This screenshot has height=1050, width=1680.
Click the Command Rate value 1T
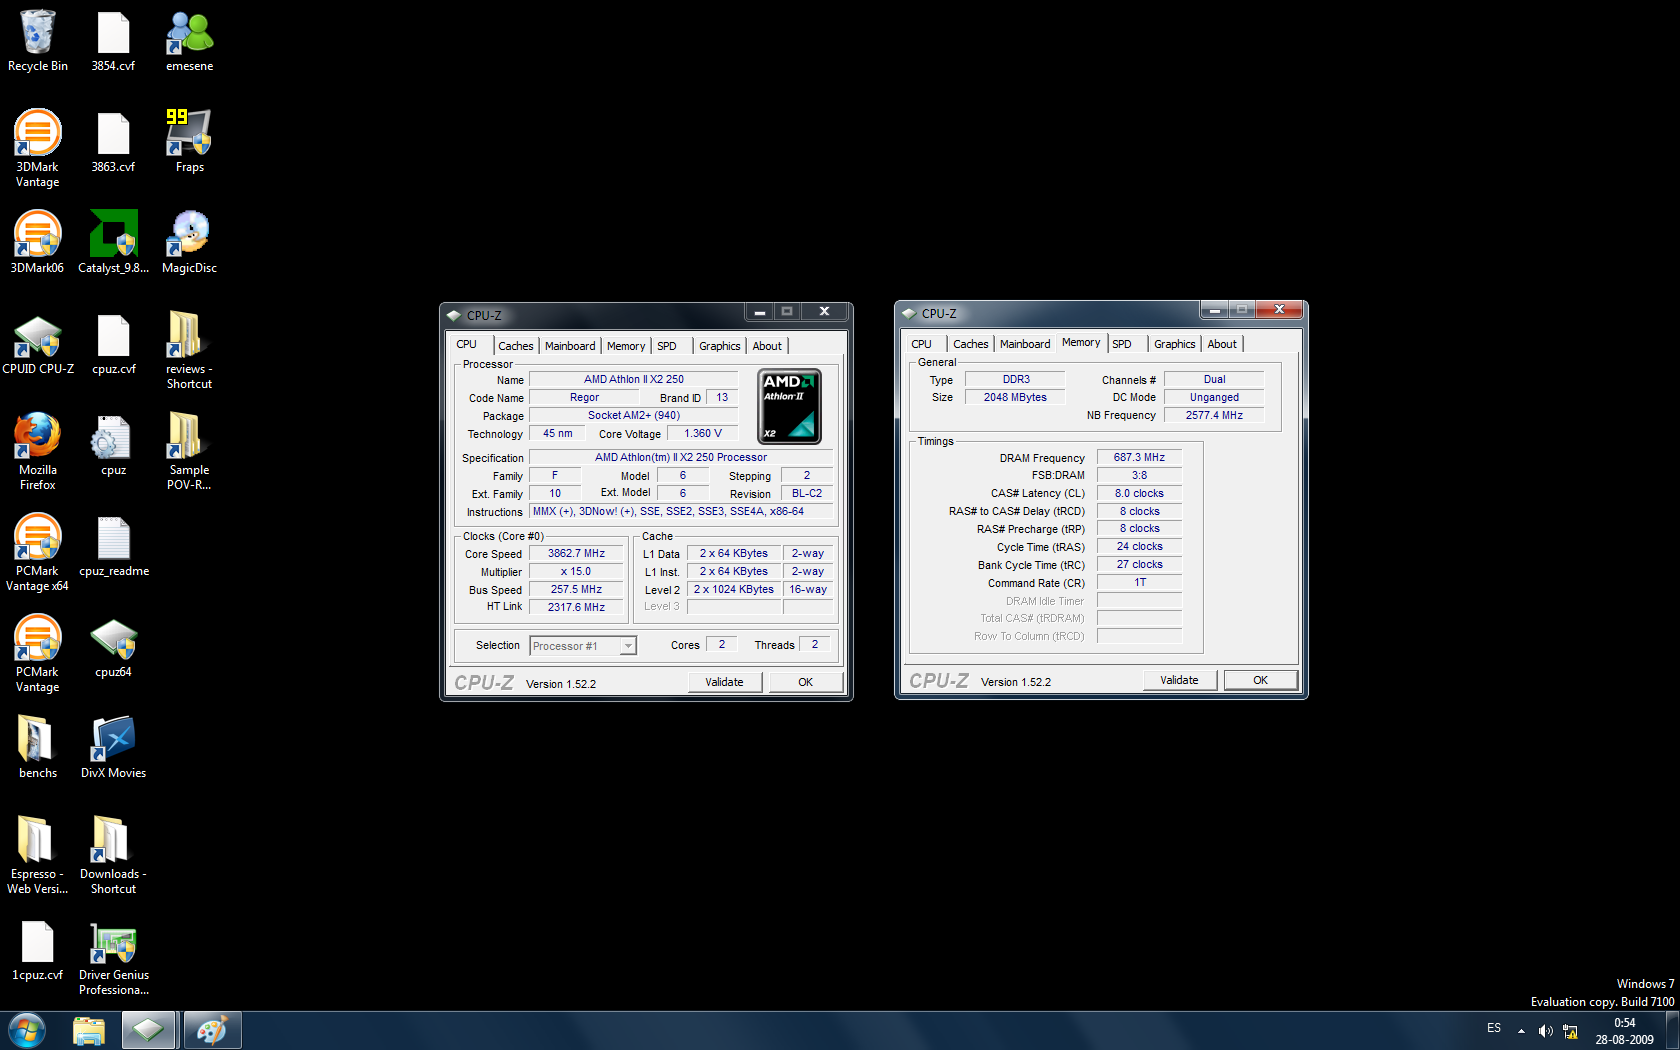pyautogui.click(x=1140, y=582)
